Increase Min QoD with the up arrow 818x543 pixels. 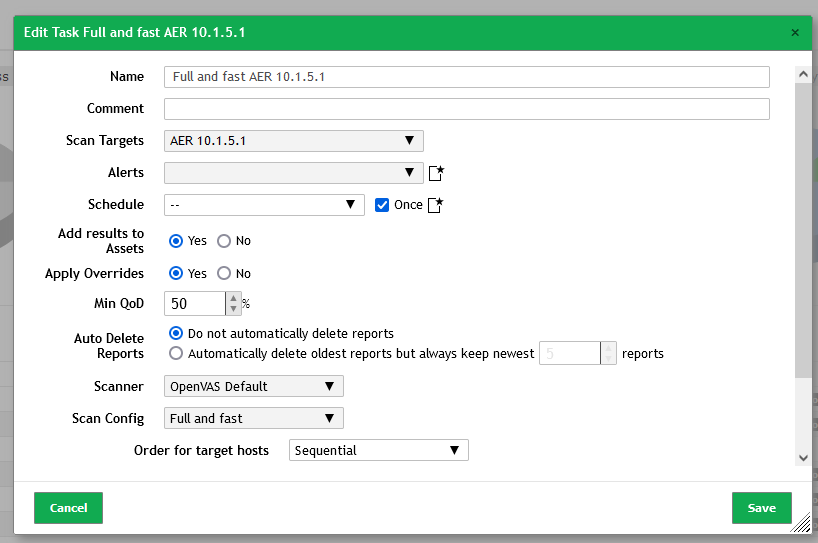pyautogui.click(x=233, y=298)
